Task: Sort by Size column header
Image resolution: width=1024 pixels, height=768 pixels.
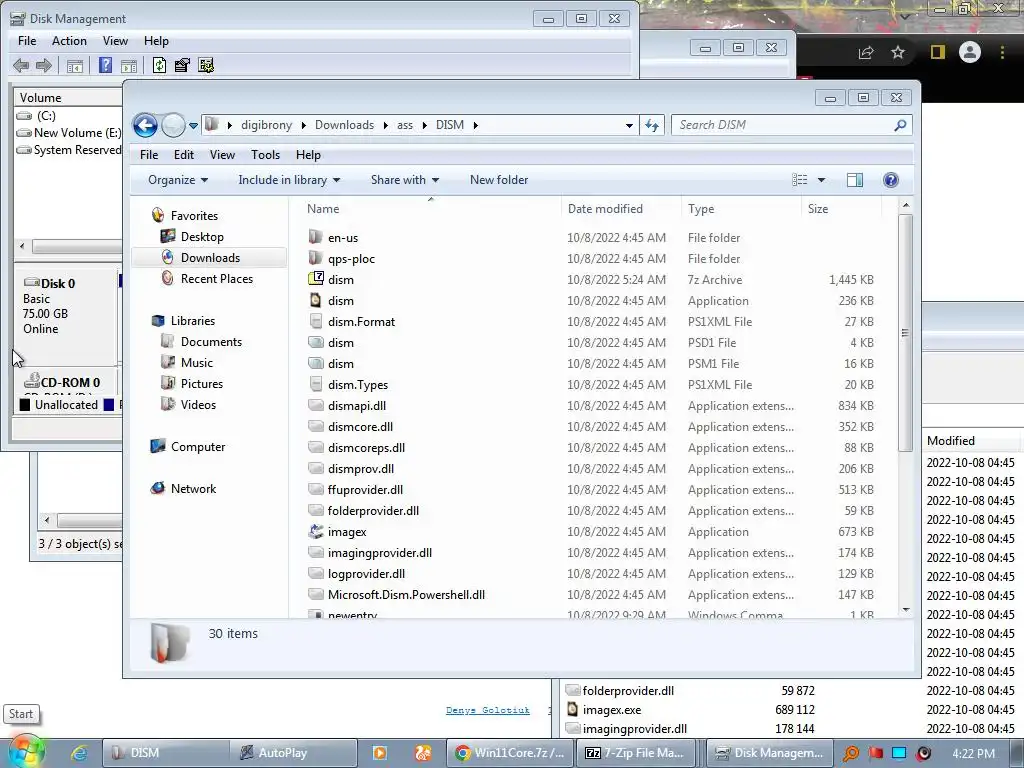Action: [840, 208]
